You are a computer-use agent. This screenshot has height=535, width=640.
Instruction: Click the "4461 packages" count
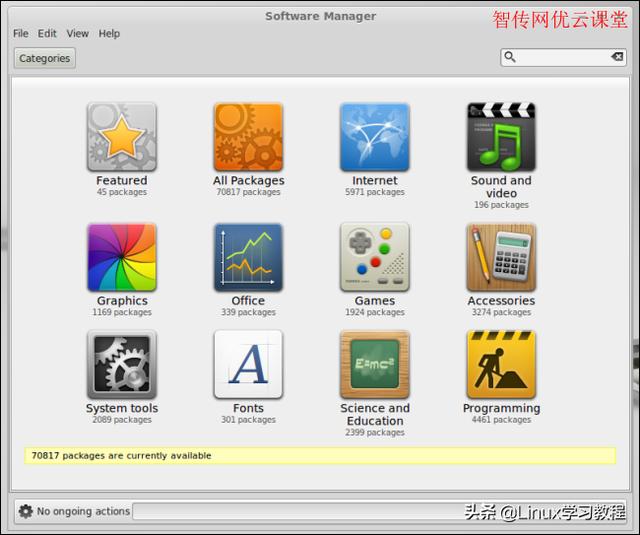(x=501, y=420)
